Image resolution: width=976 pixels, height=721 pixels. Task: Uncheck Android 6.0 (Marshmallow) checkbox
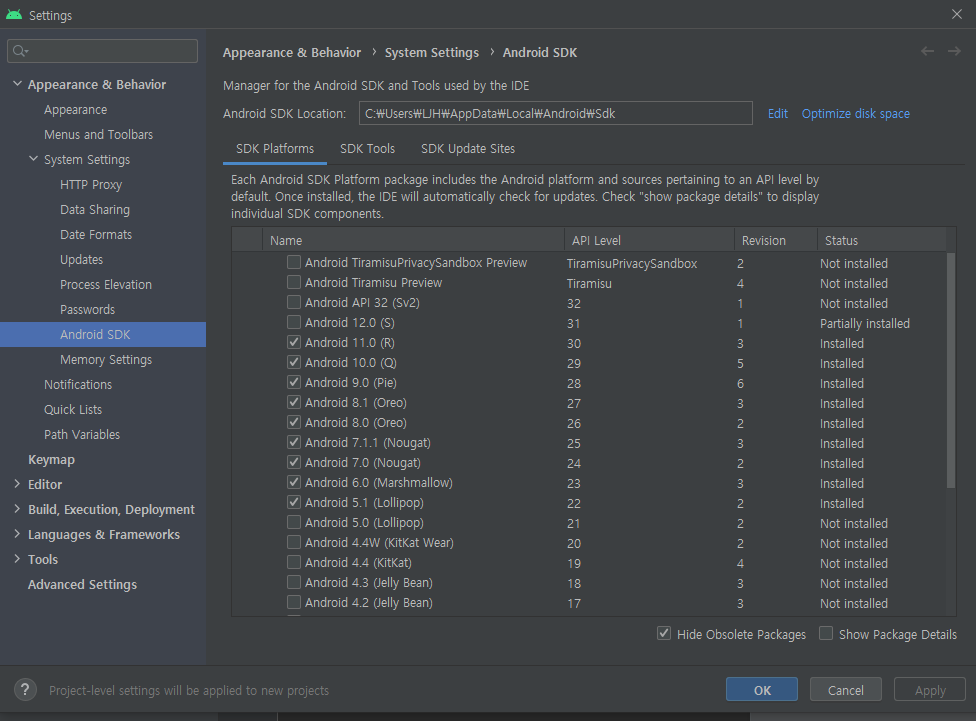click(294, 482)
